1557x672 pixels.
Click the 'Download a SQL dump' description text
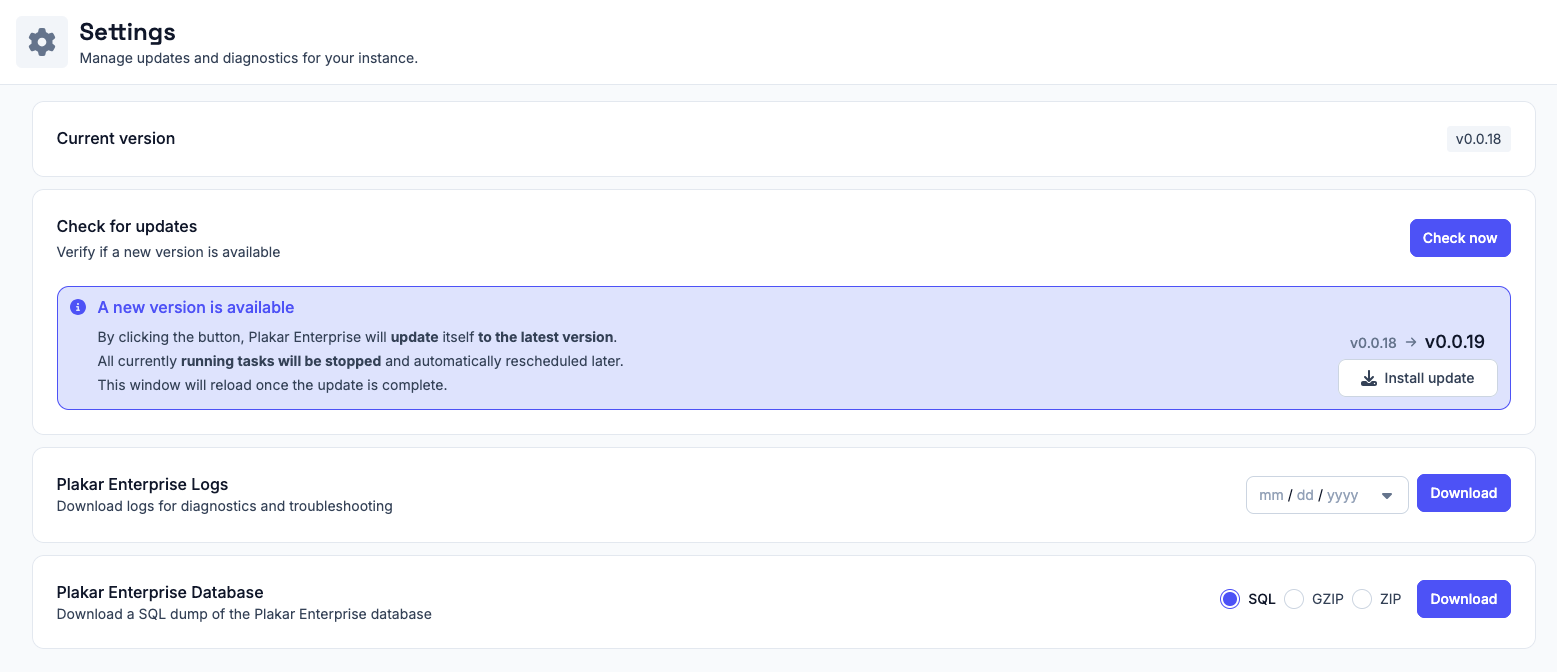[244, 614]
